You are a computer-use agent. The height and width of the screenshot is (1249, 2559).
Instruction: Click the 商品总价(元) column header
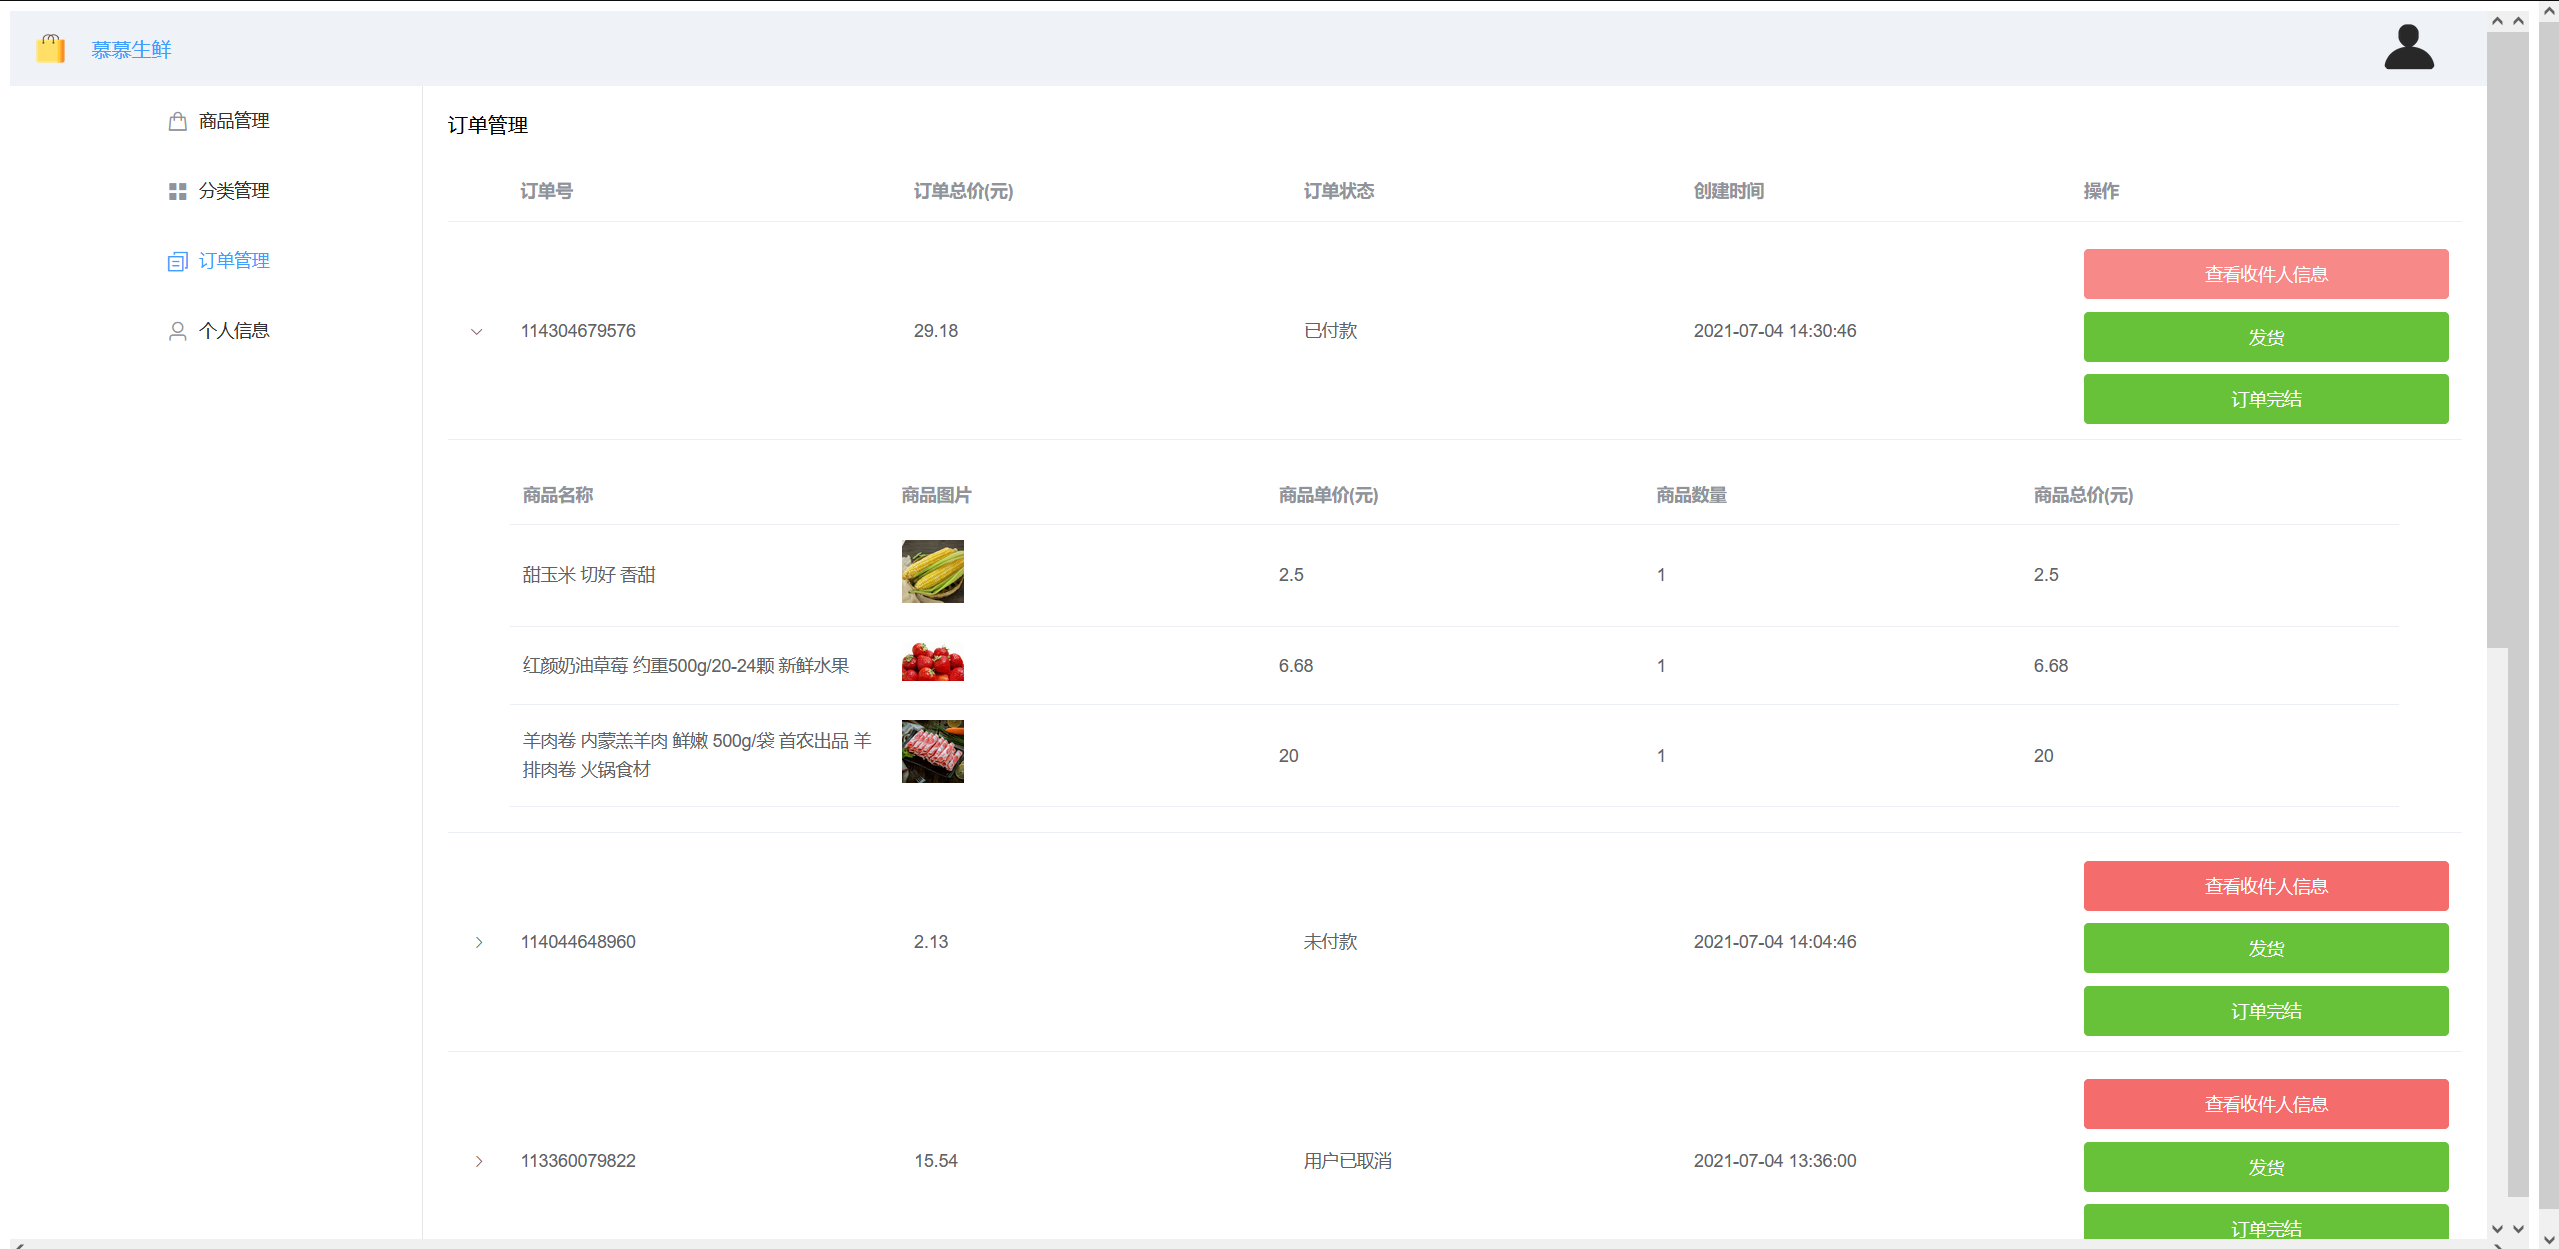(2083, 495)
